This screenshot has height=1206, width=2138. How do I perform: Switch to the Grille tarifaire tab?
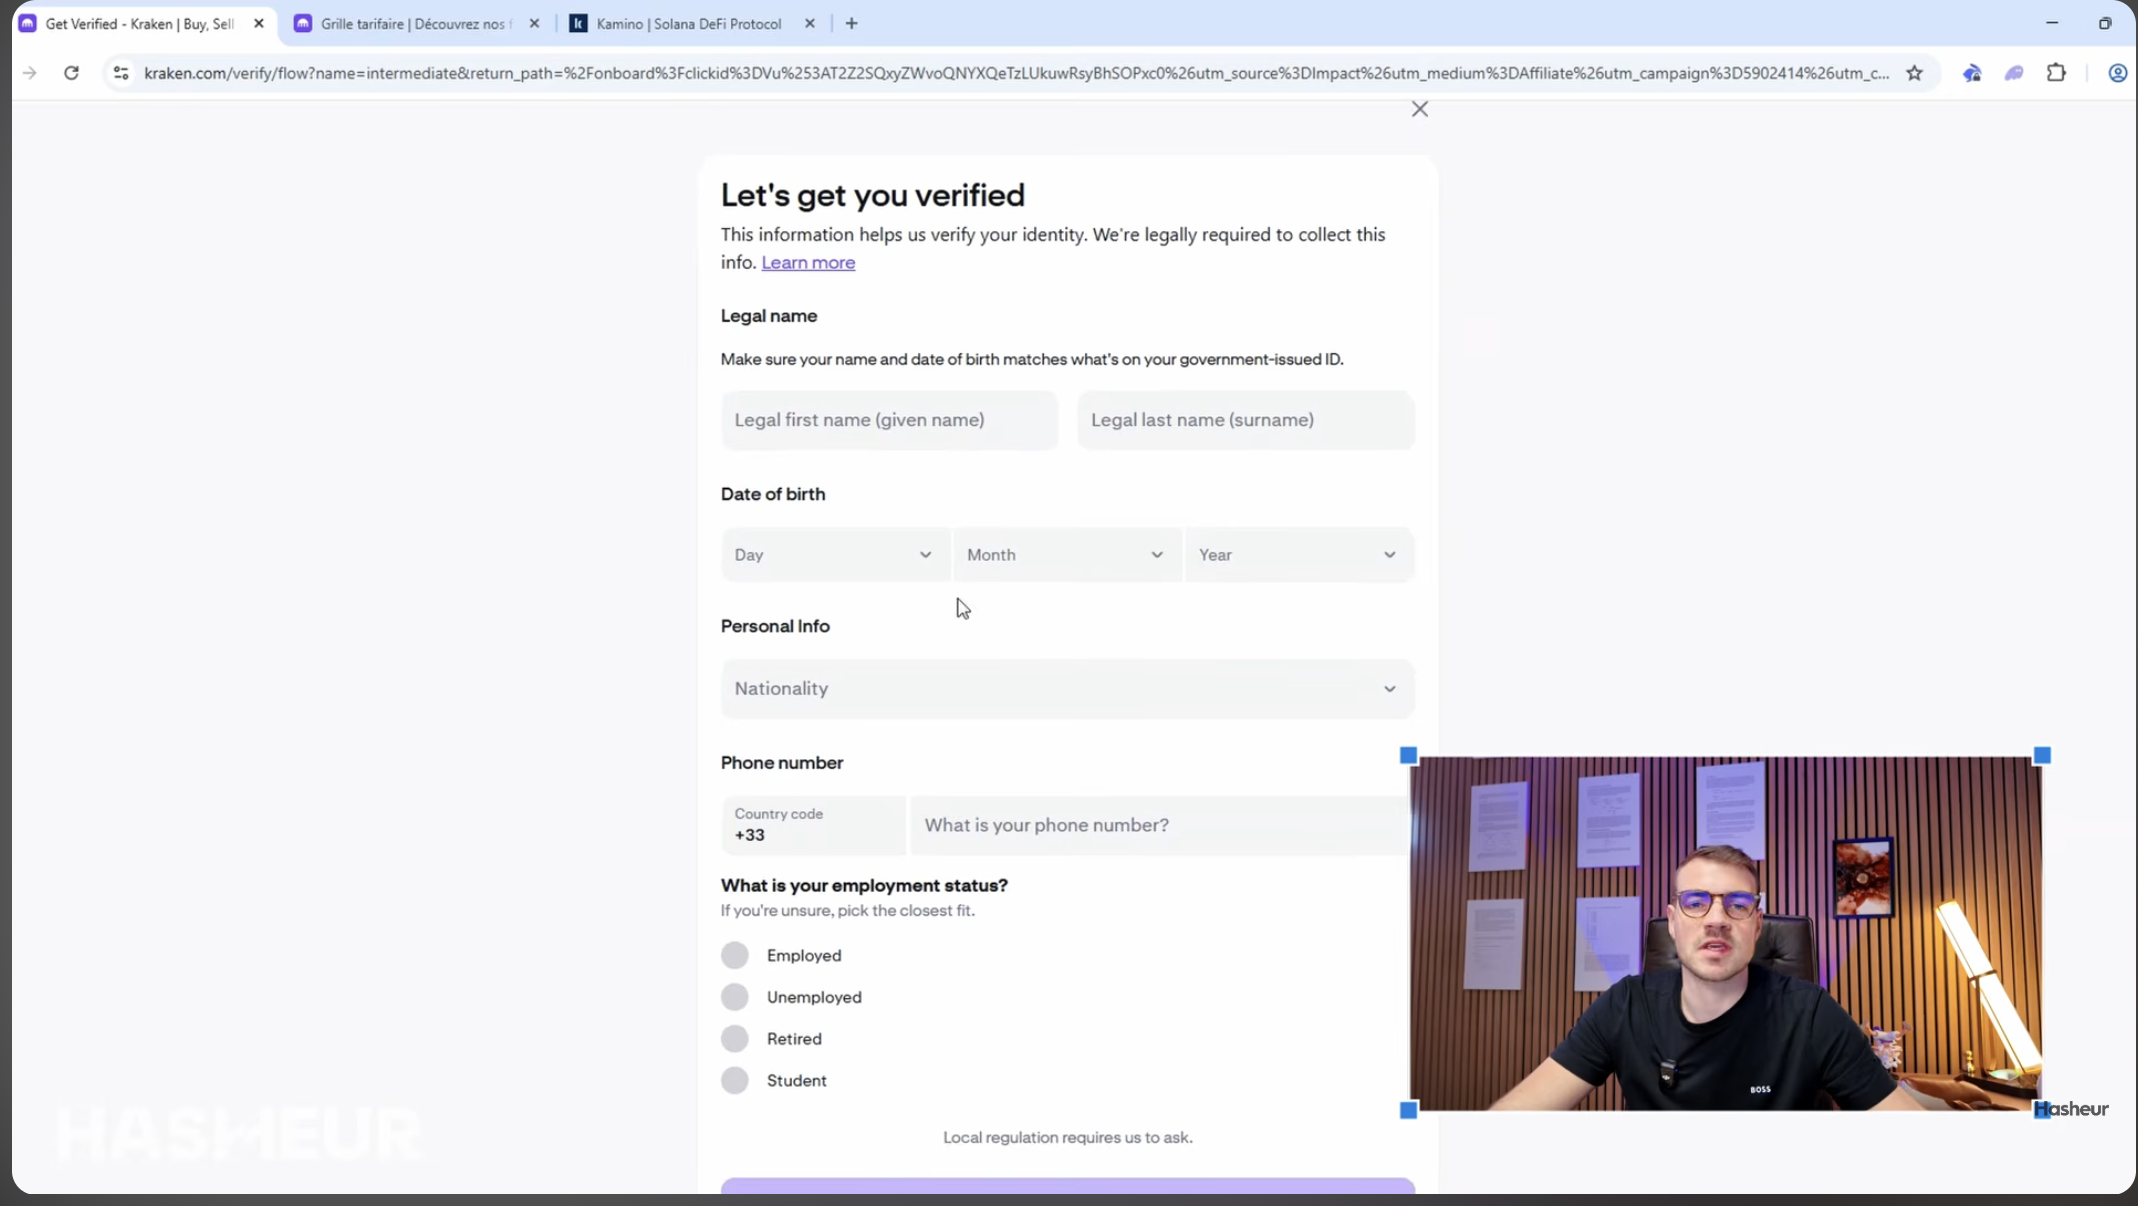[414, 24]
